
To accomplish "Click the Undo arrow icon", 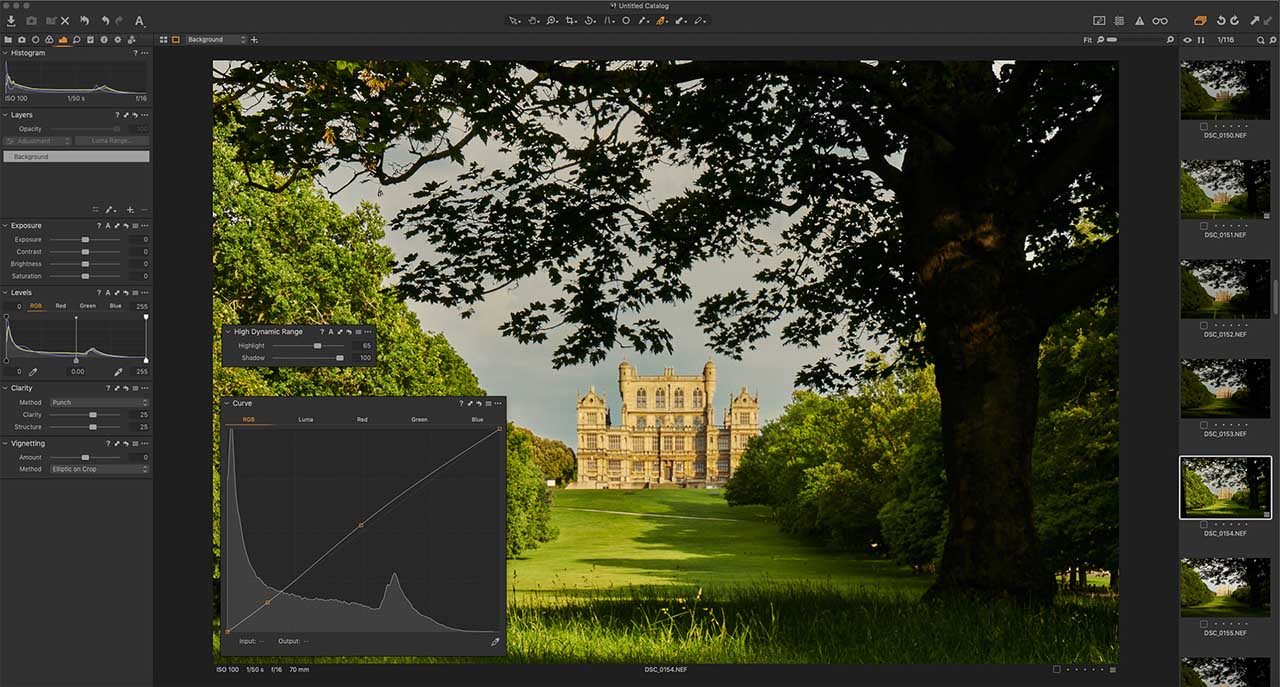I will coord(105,20).
